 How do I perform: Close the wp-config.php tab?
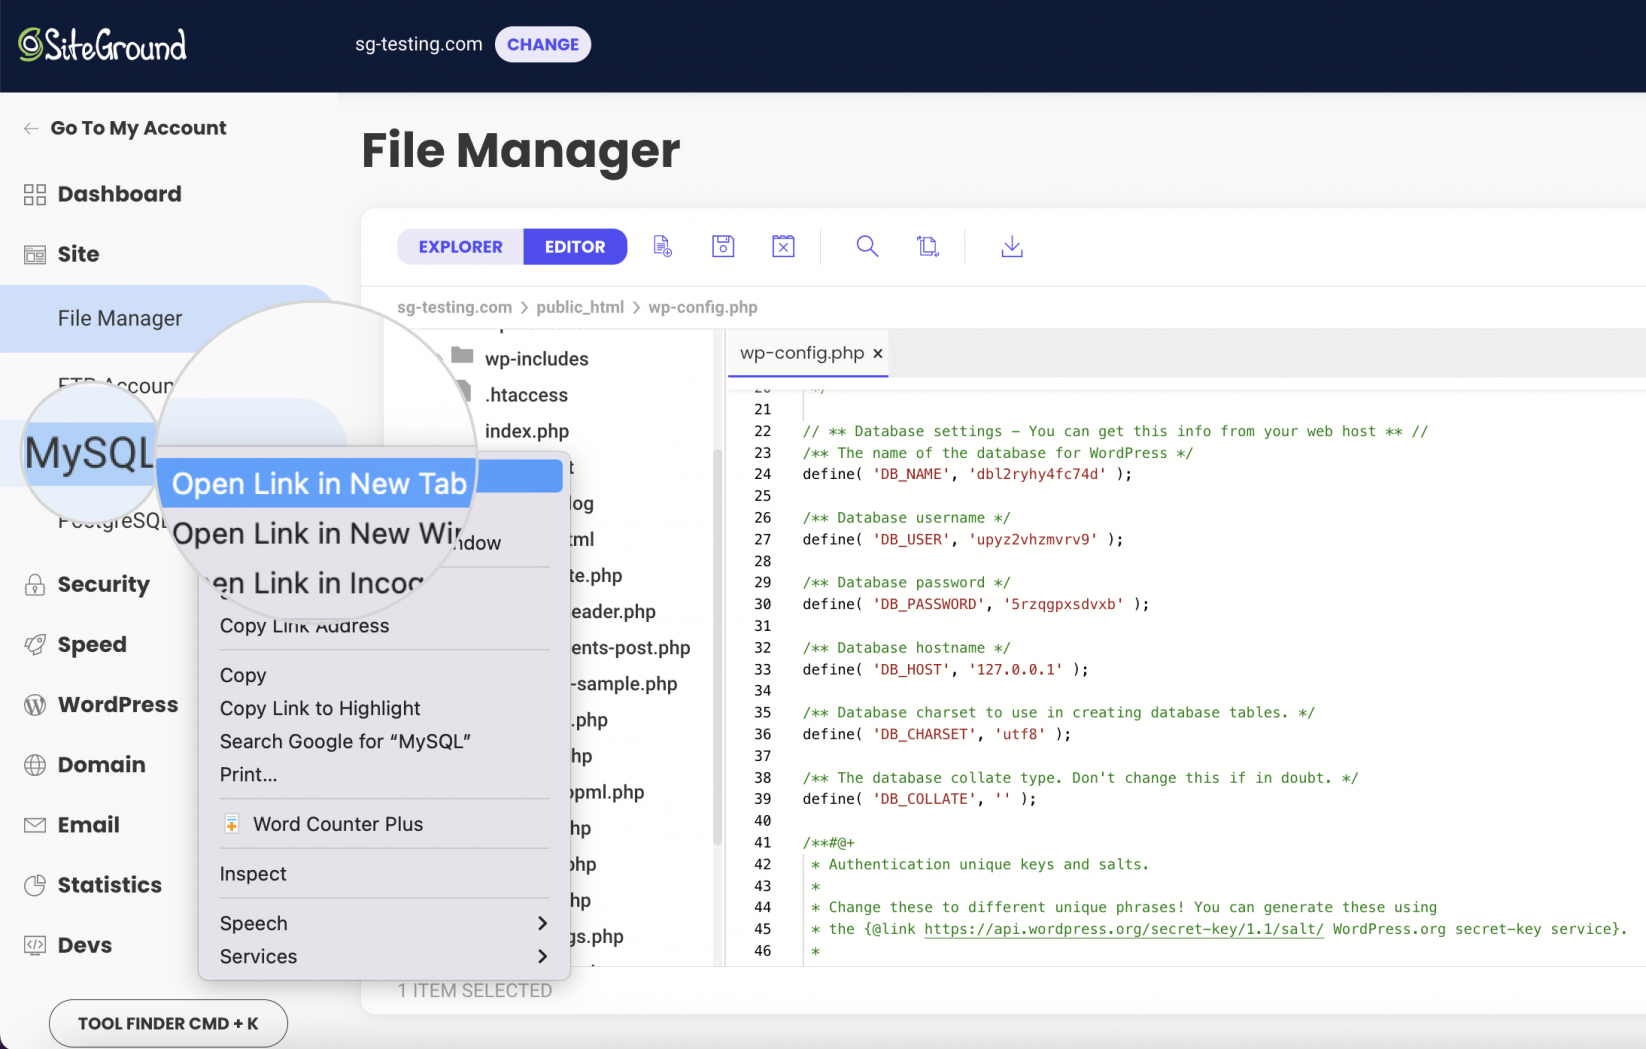pos(878,353)
